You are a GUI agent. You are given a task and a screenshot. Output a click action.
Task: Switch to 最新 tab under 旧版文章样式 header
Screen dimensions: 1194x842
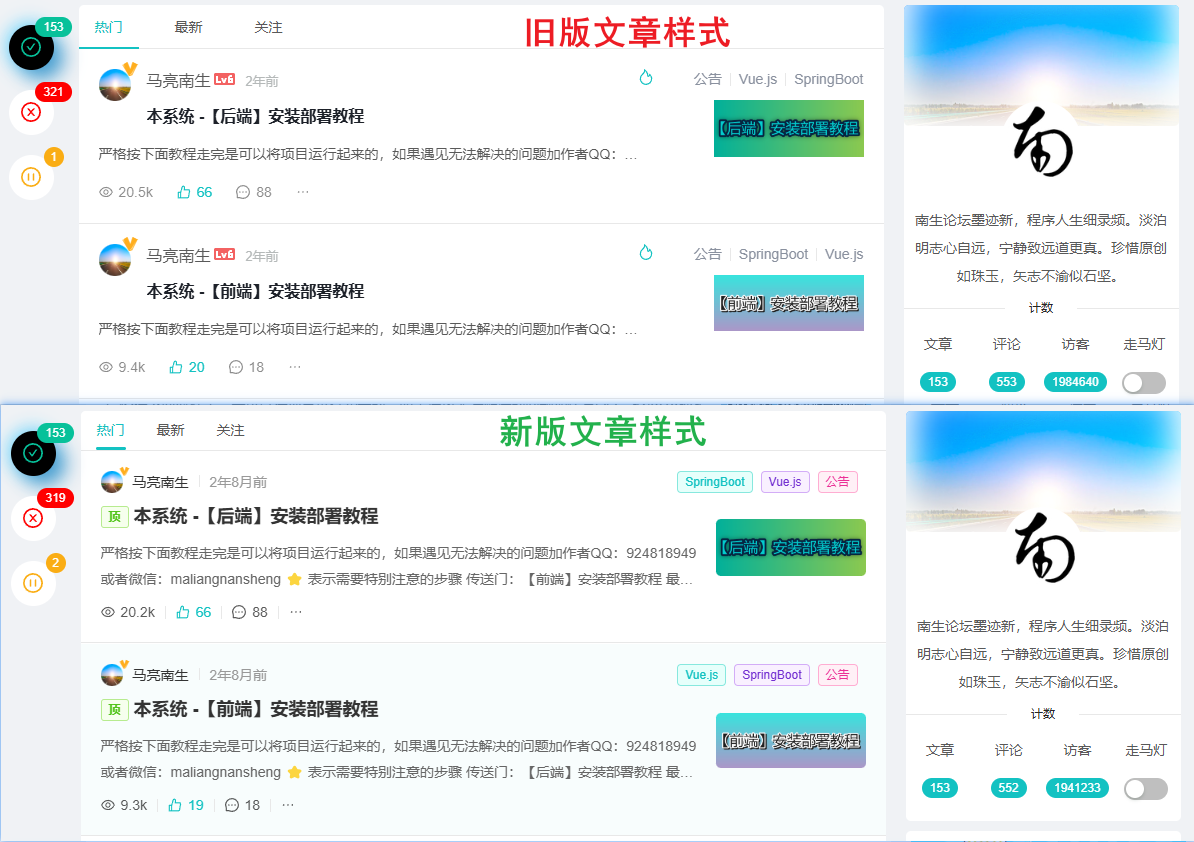click(x=188, y=27)
